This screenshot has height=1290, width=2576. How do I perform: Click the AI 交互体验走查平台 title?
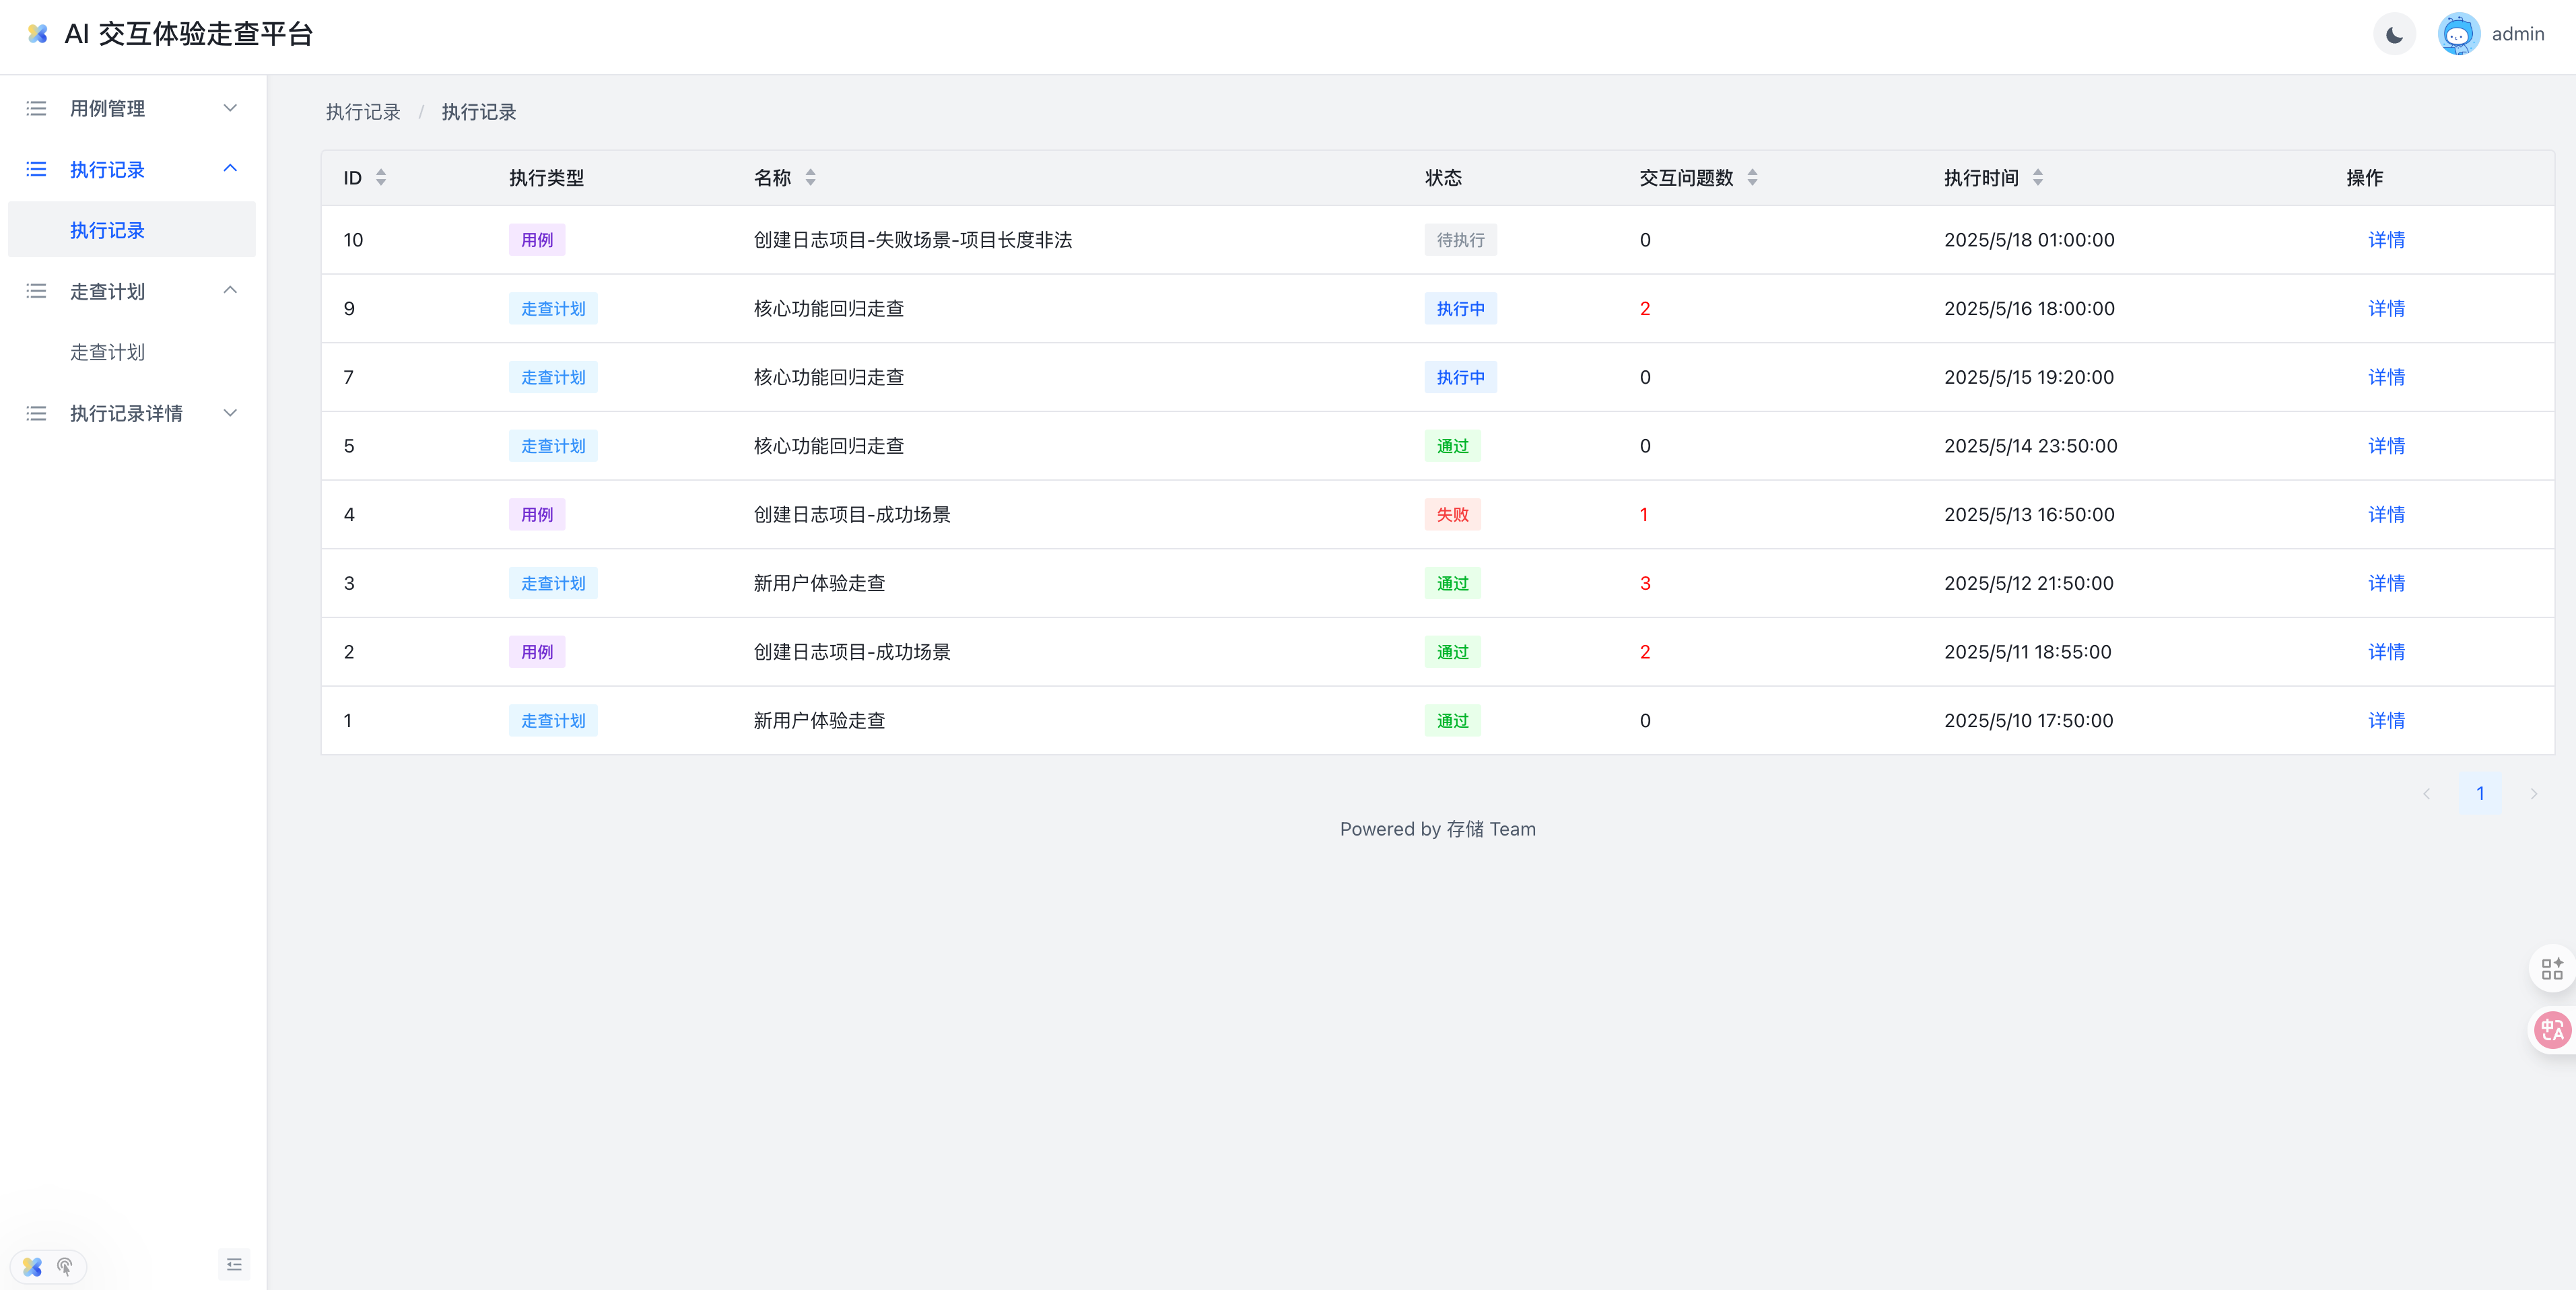tap(189, 34)
